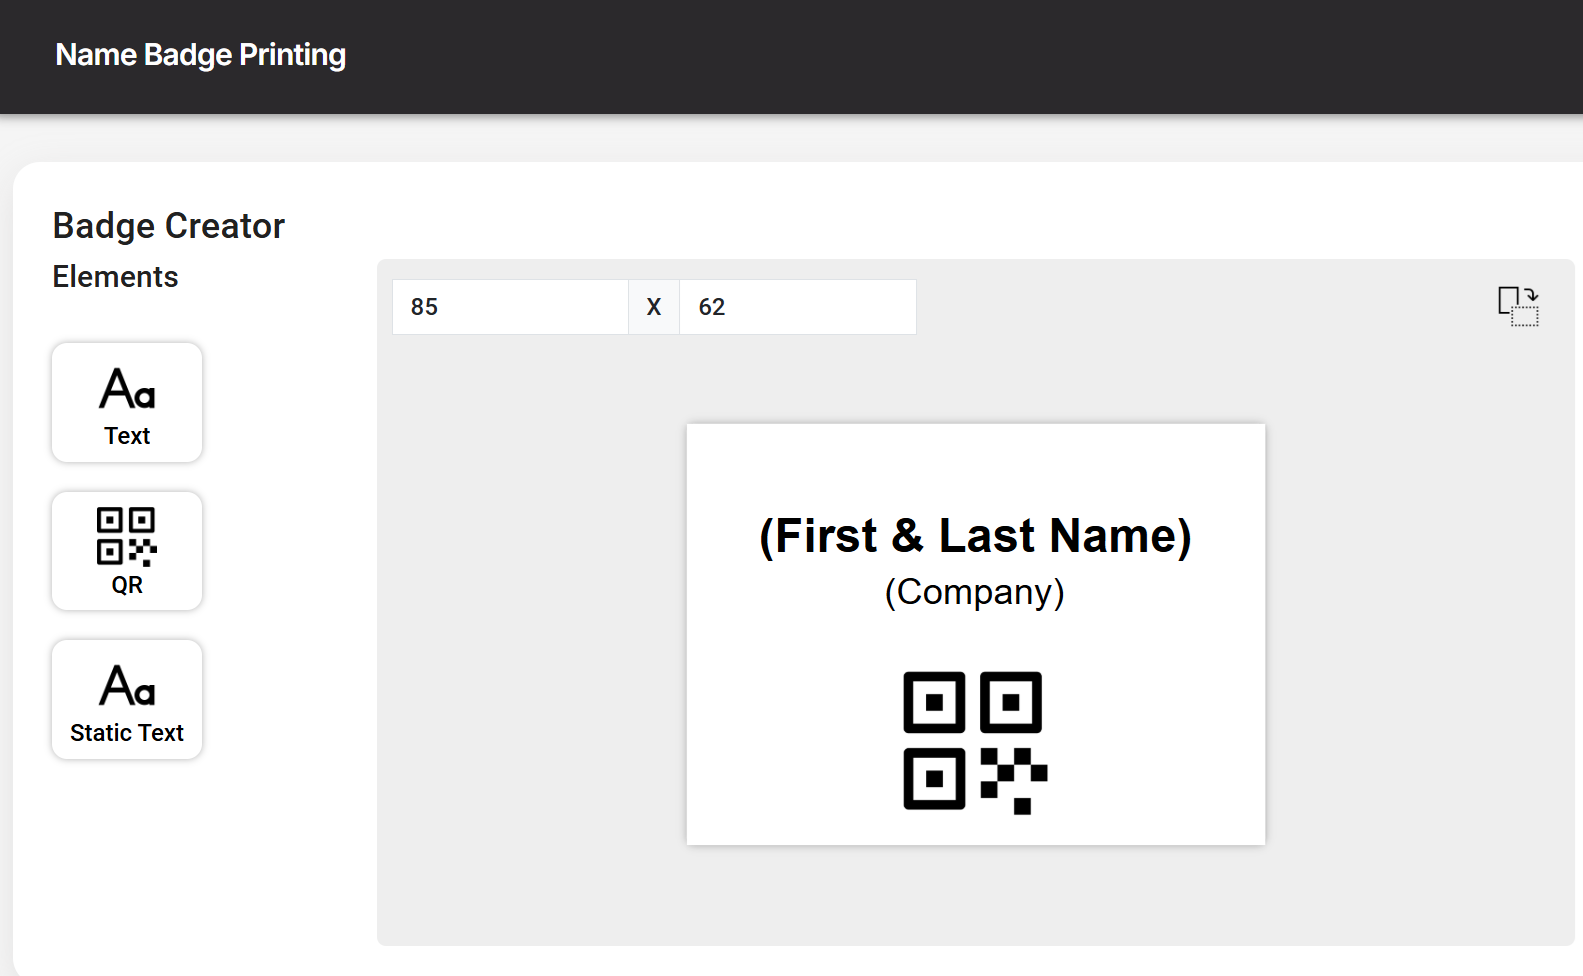Viewport: 1583px width, 976px height.
Task: Click the Aa icon in the Text tile
Action: tap(127, 389)
